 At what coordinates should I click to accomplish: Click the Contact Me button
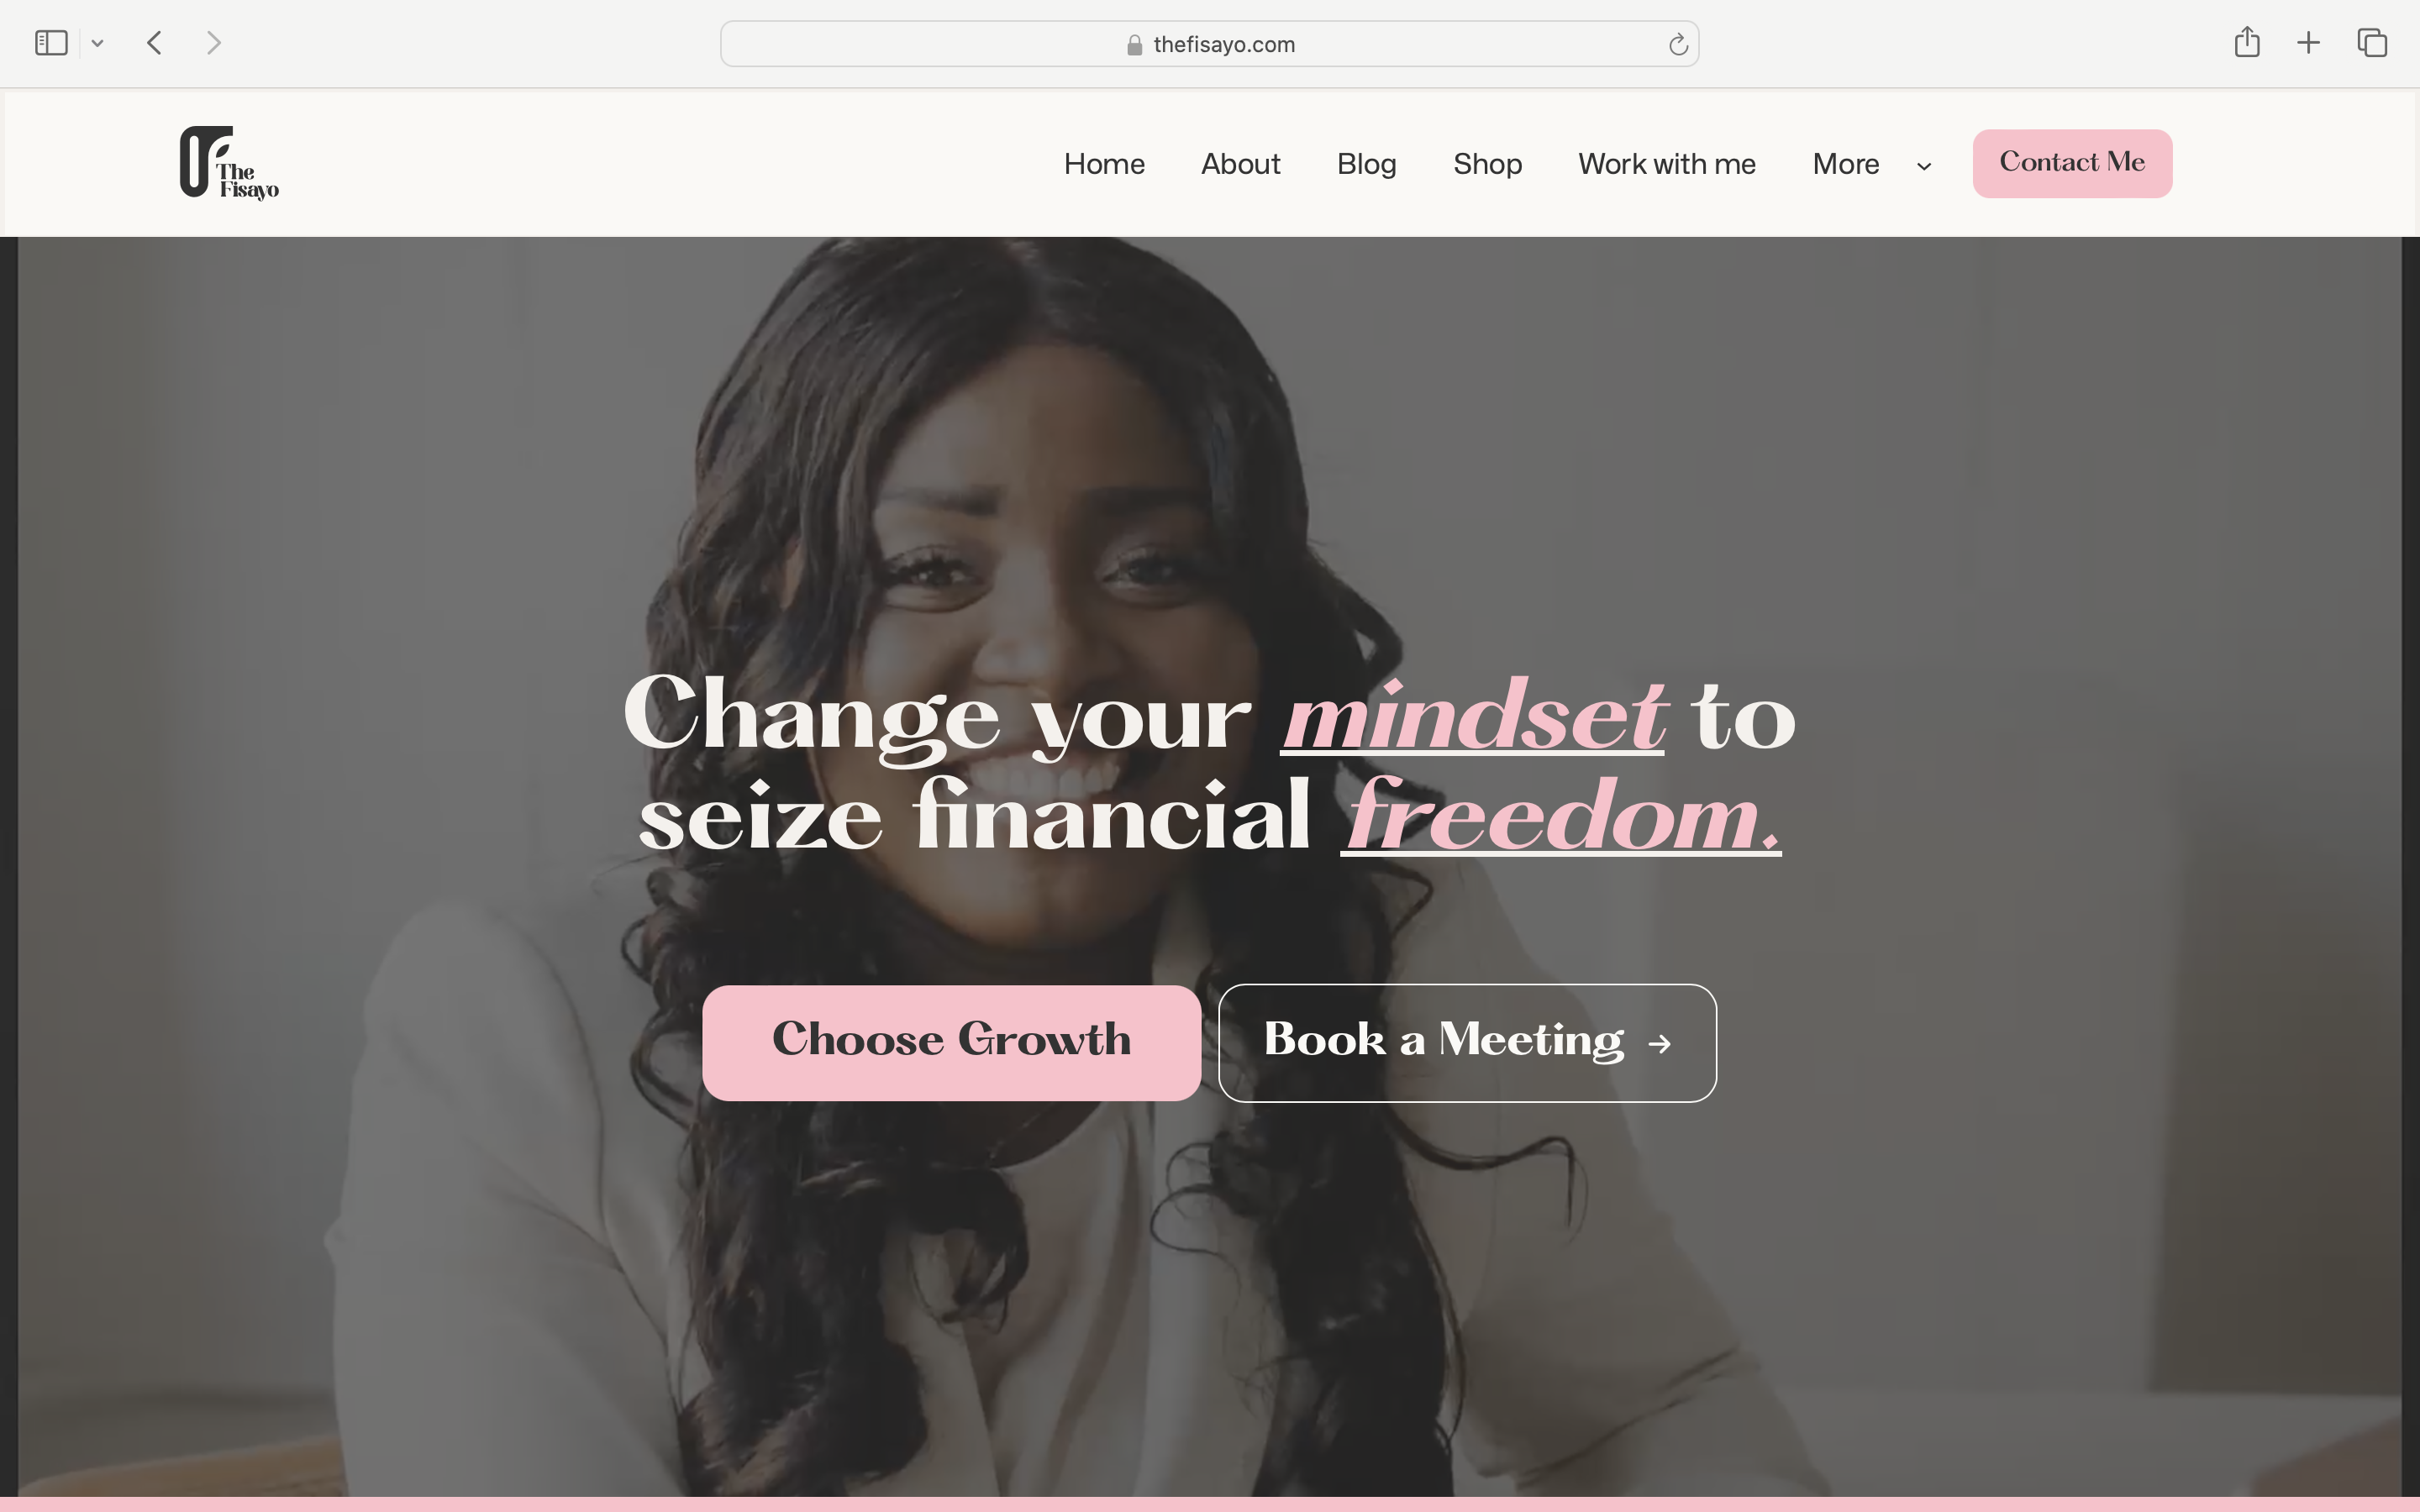tap(2072, 163)
